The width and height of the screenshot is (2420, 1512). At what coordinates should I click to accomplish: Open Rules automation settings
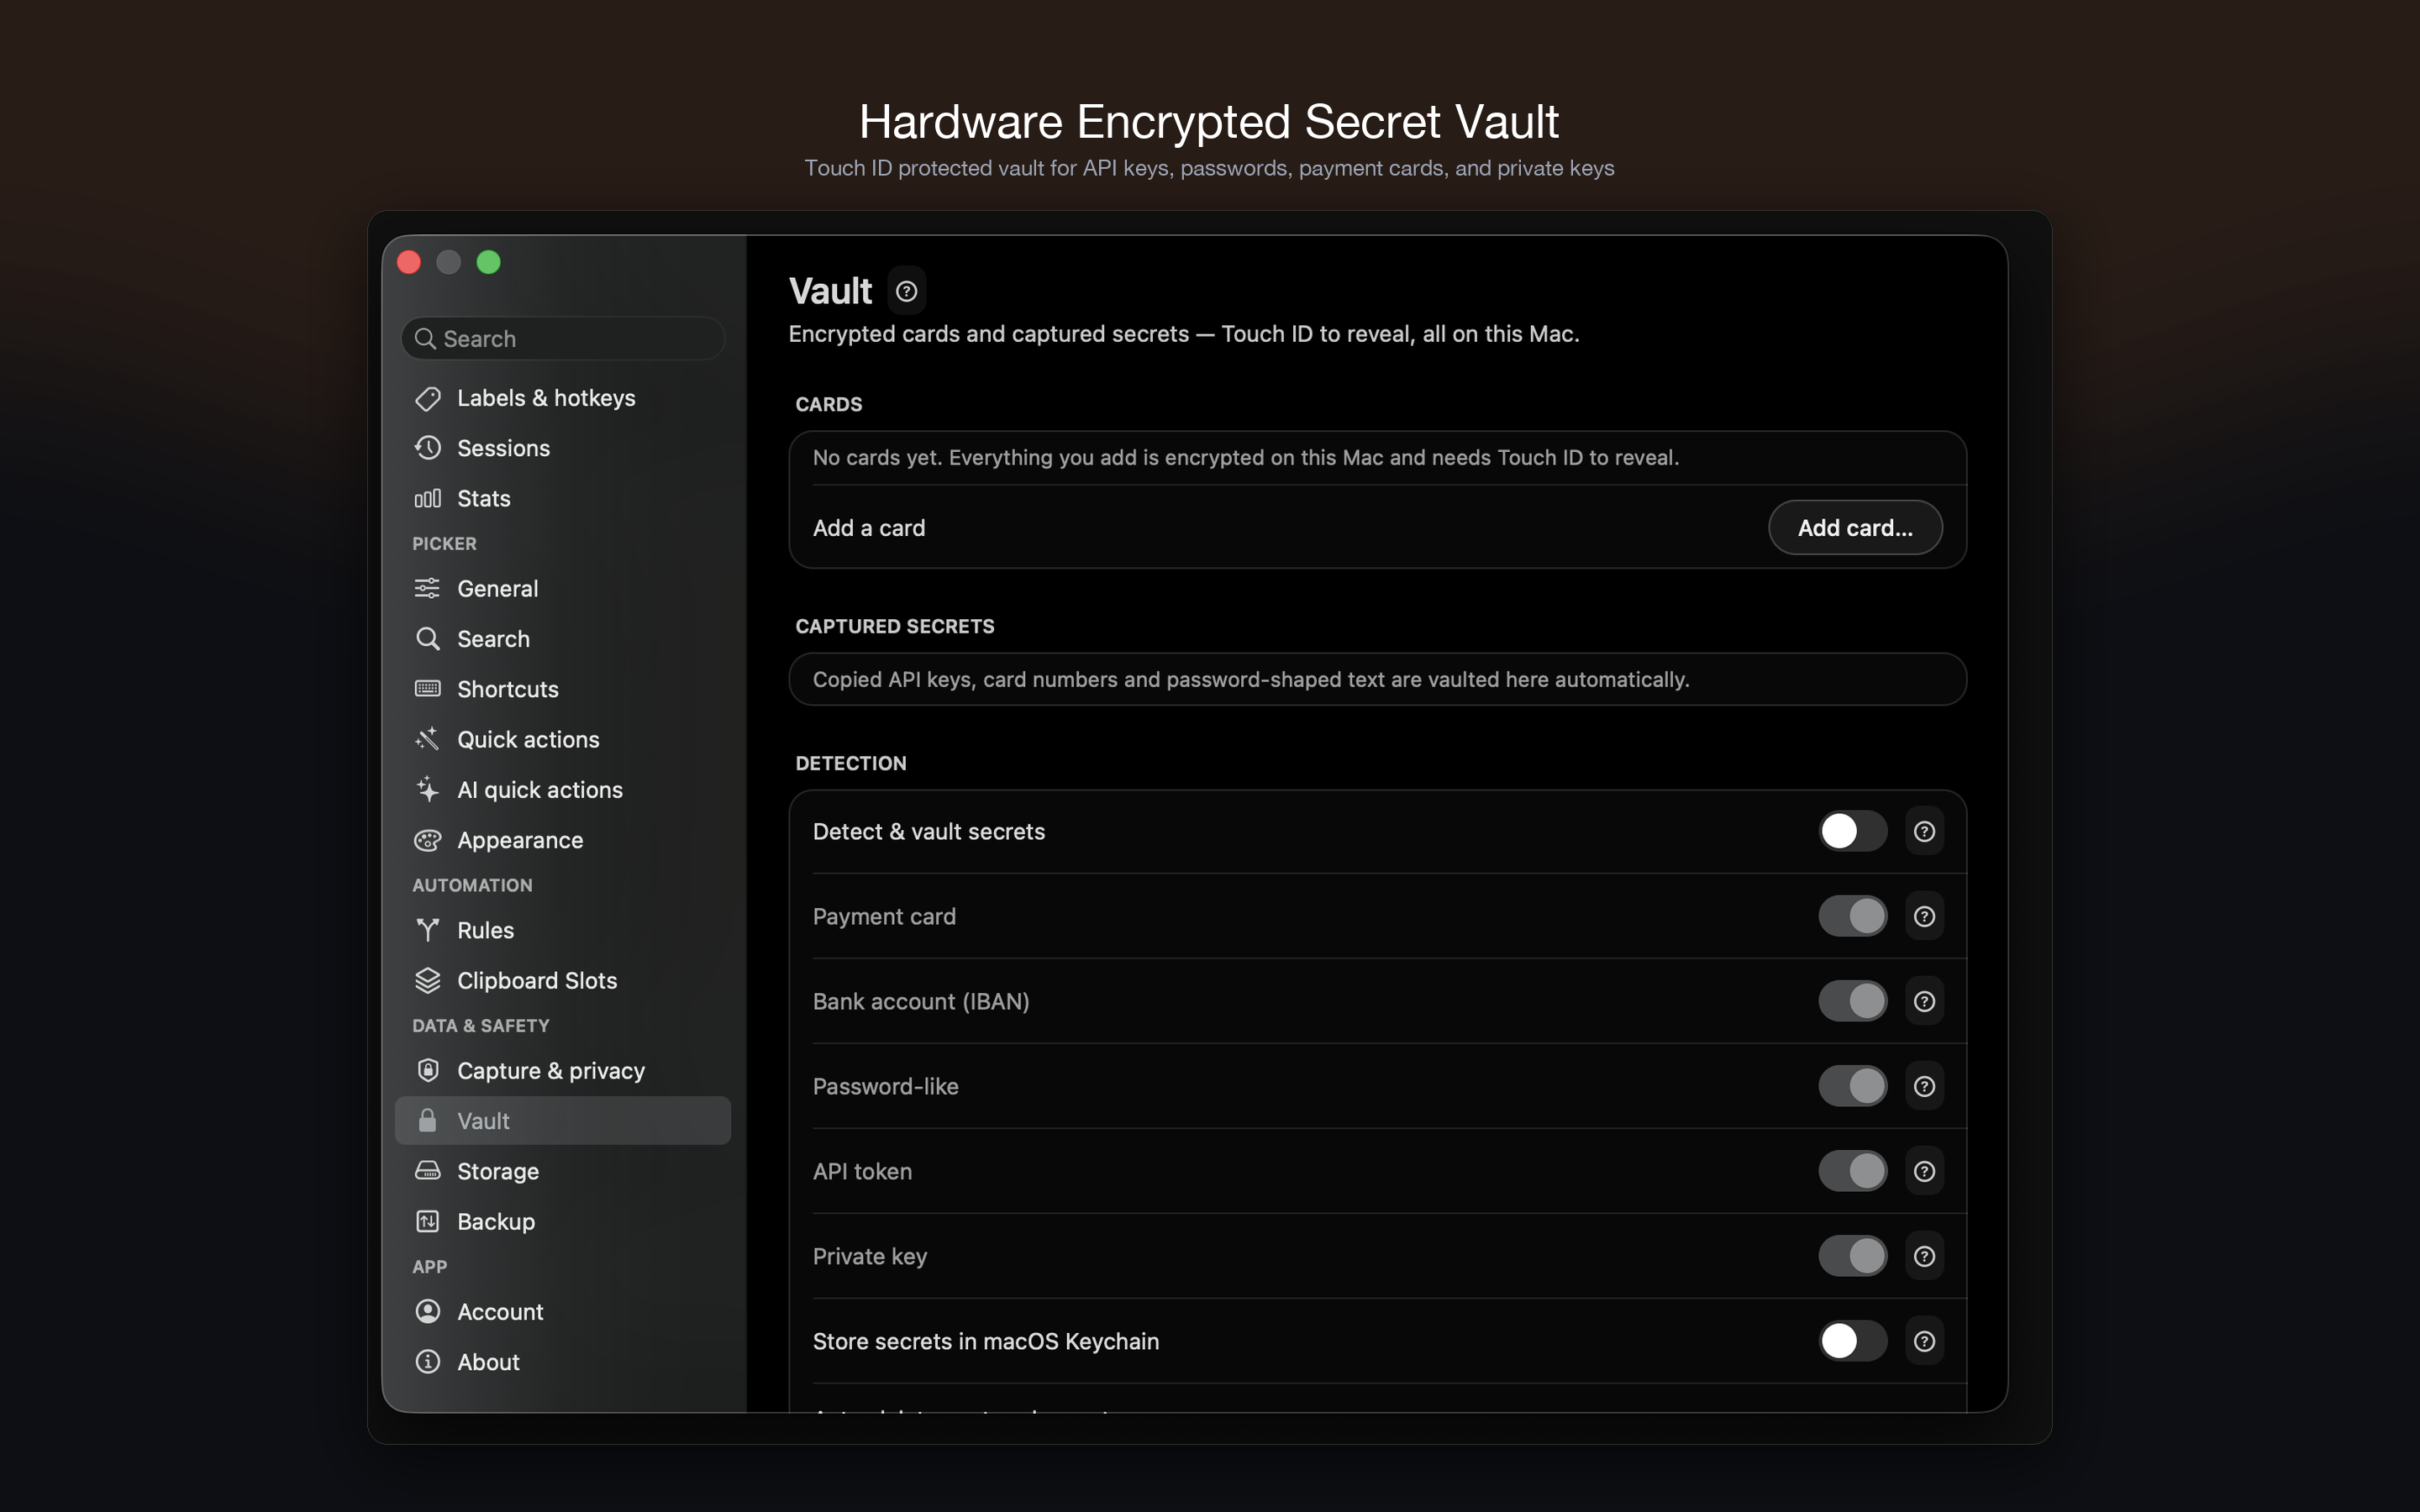tap(563, 930)
